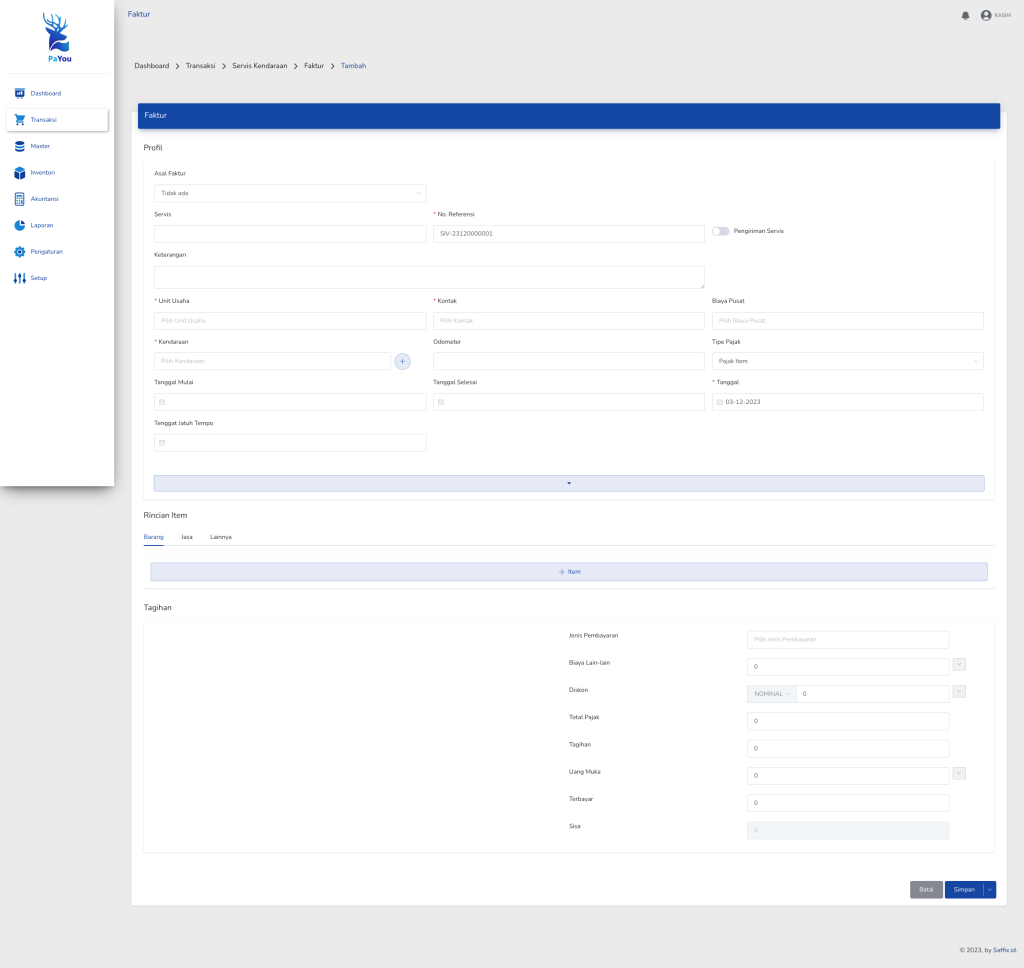The width and height of the screenshot is (1024, 968).
Task: Click the Total Pajak input field
Action: (x=848, y=721)
